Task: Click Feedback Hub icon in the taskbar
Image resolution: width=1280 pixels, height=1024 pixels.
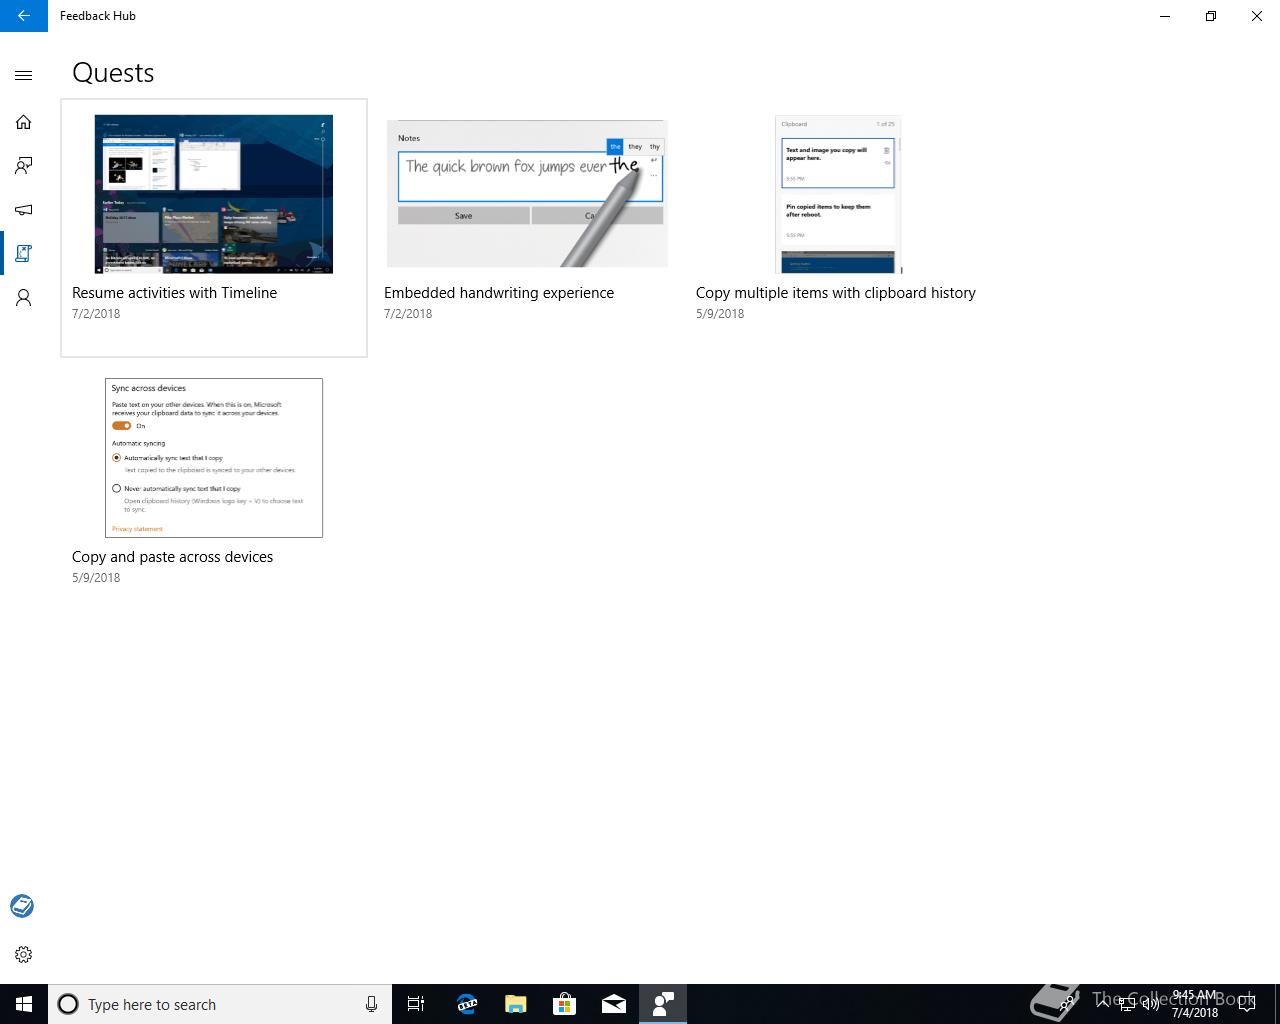Action: coord(663,1004)
